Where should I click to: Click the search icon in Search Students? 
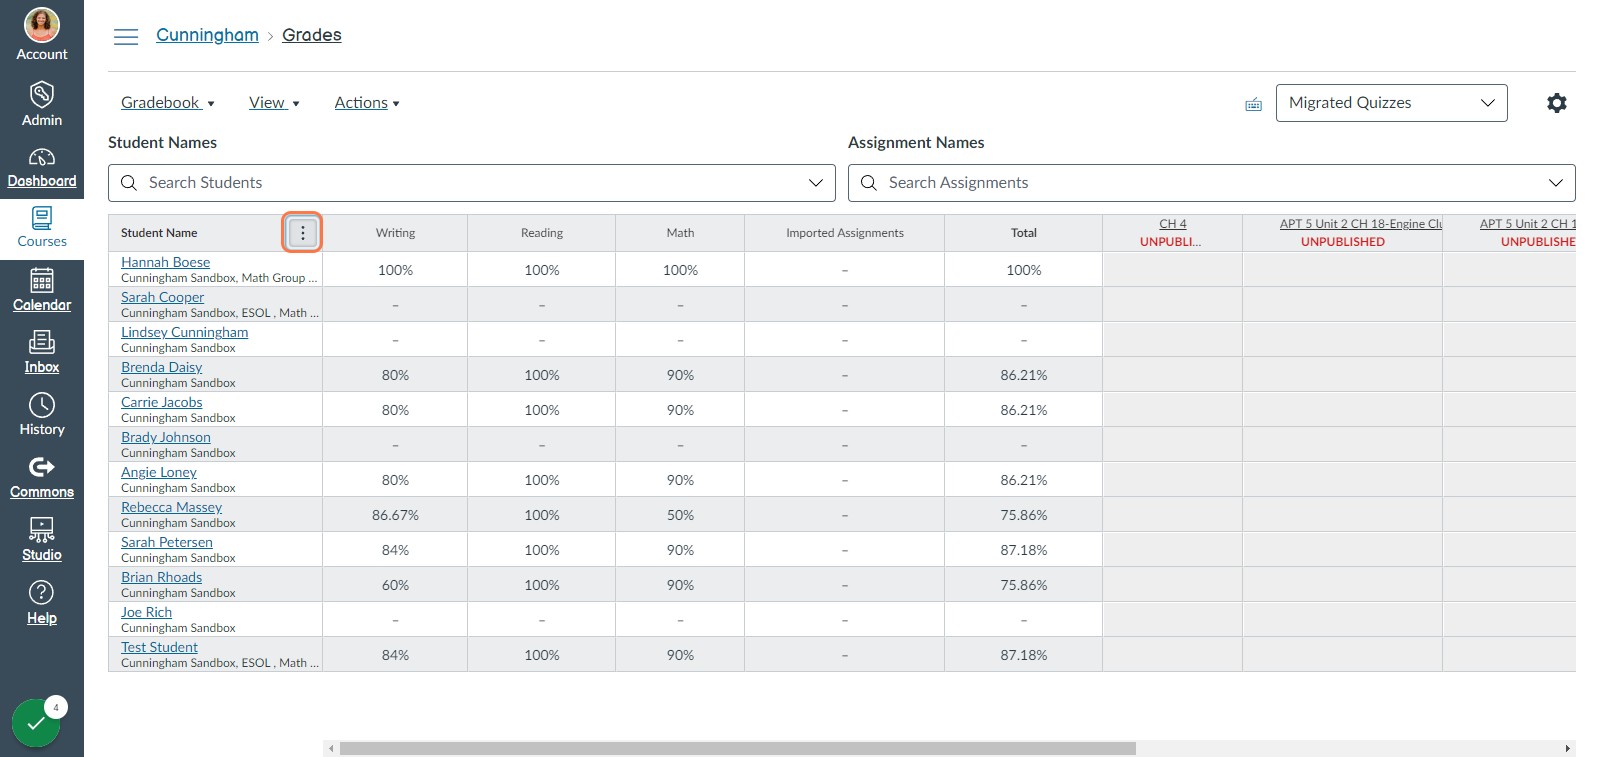point(129,183)
